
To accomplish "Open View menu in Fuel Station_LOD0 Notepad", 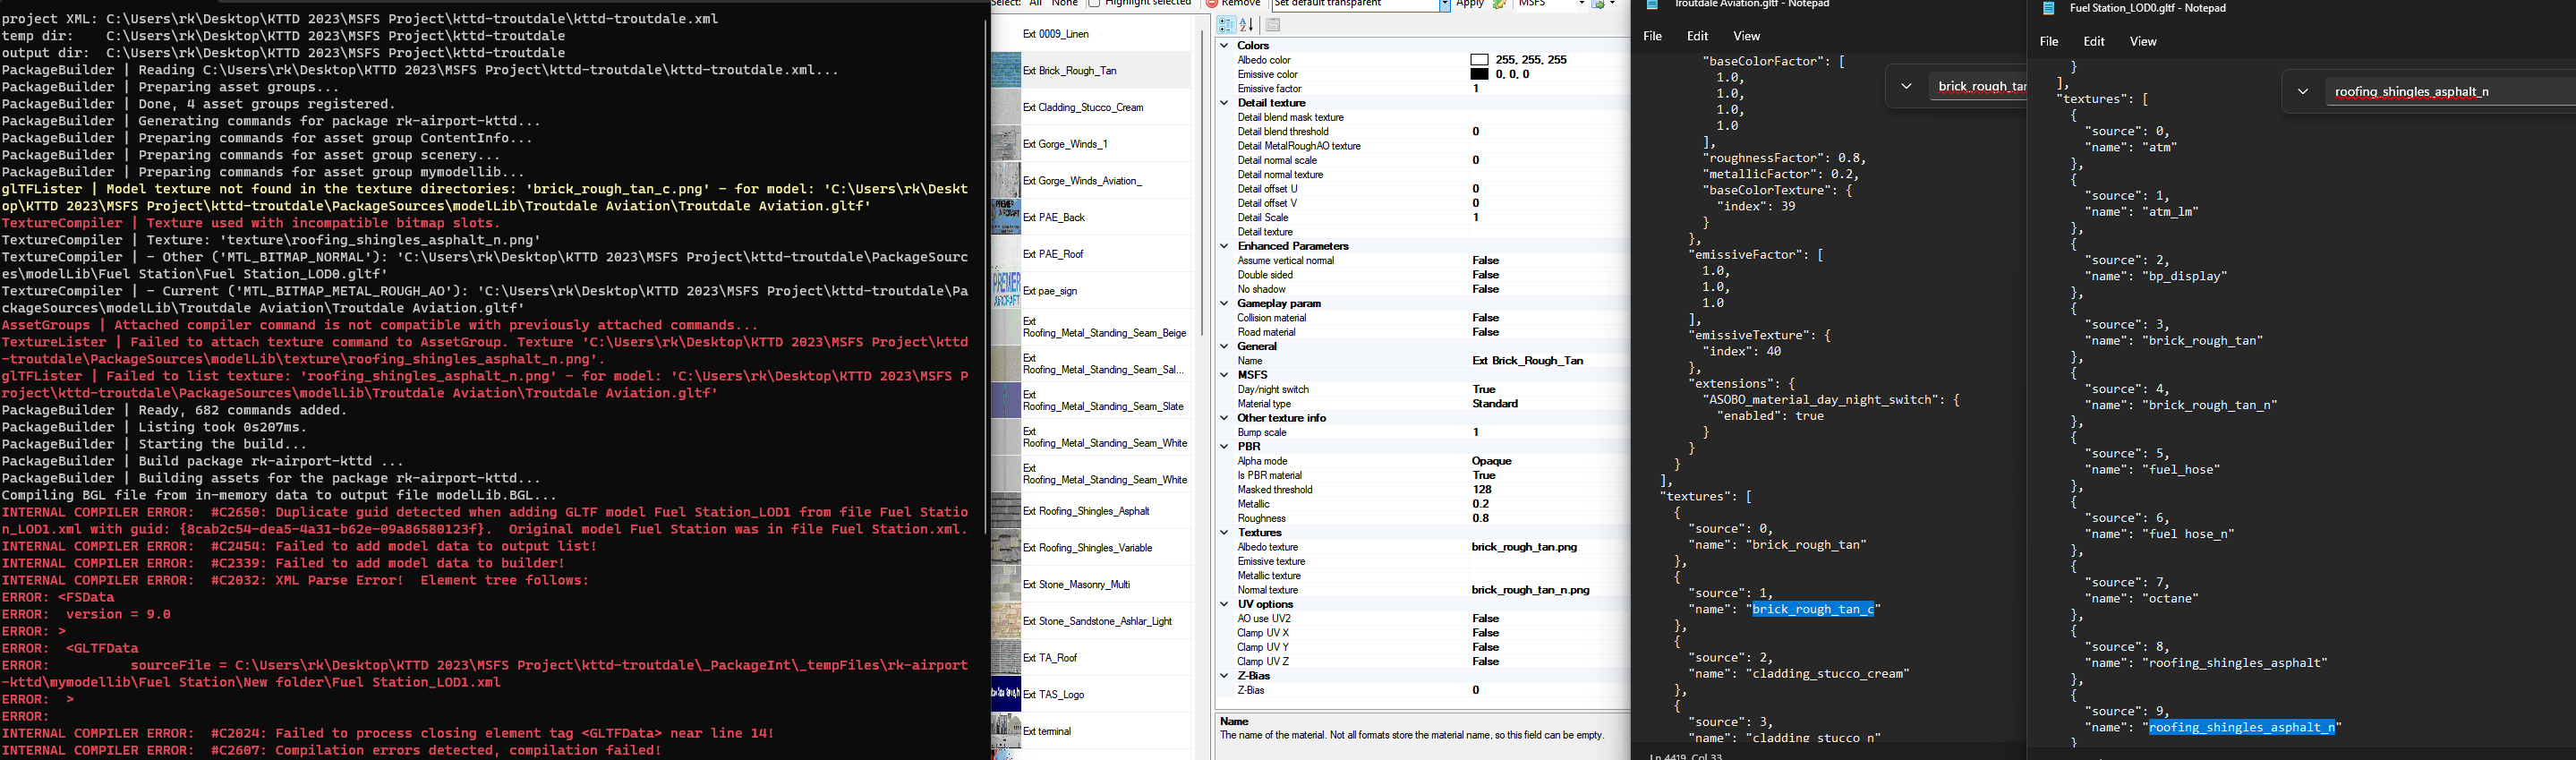I will coord(2142,41).
